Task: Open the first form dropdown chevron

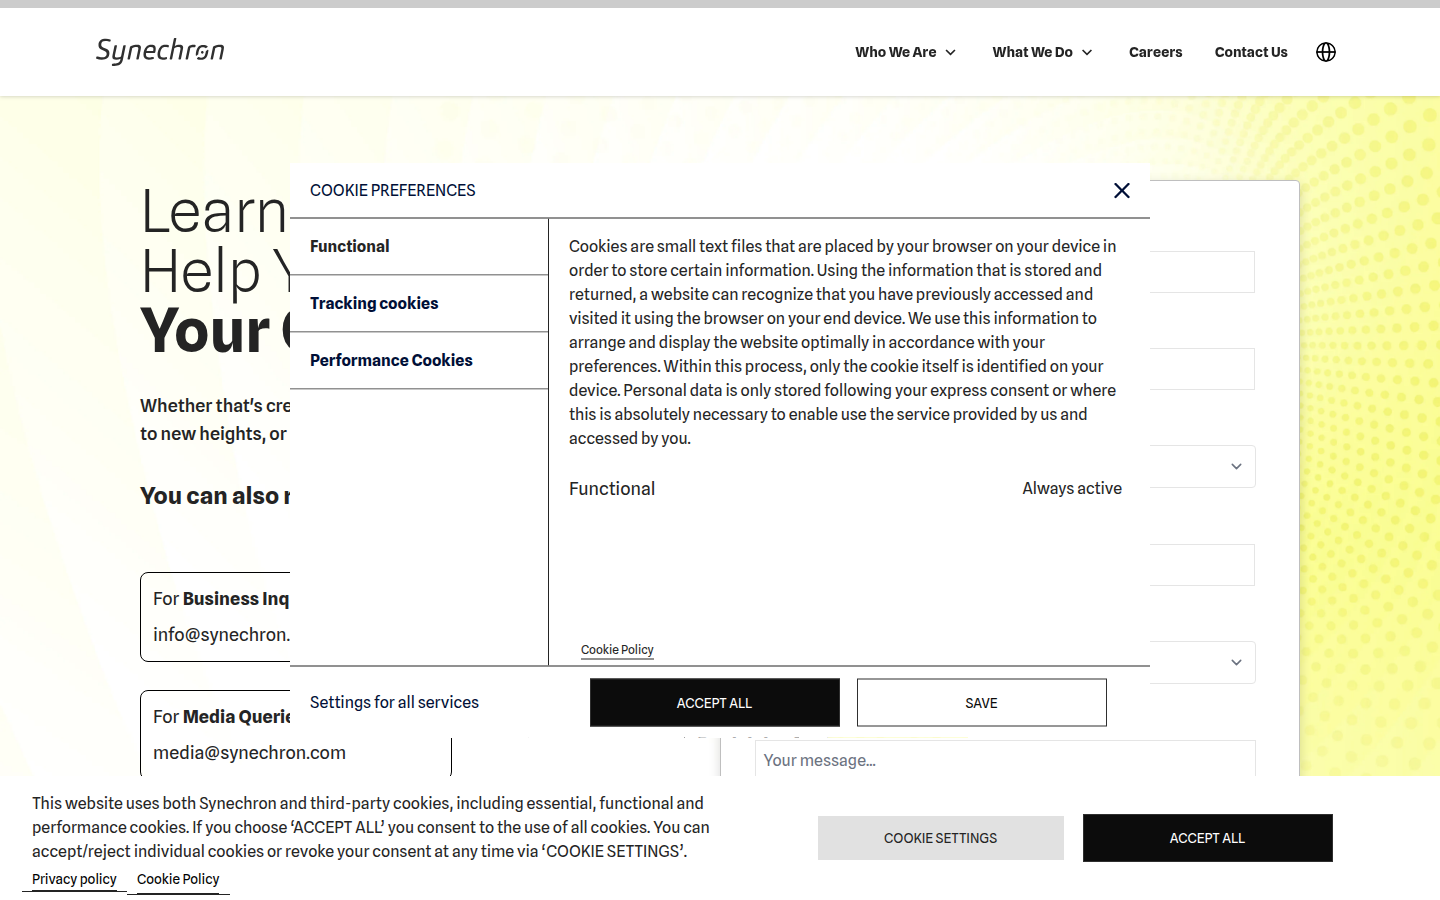Action: pos(1236,467)
